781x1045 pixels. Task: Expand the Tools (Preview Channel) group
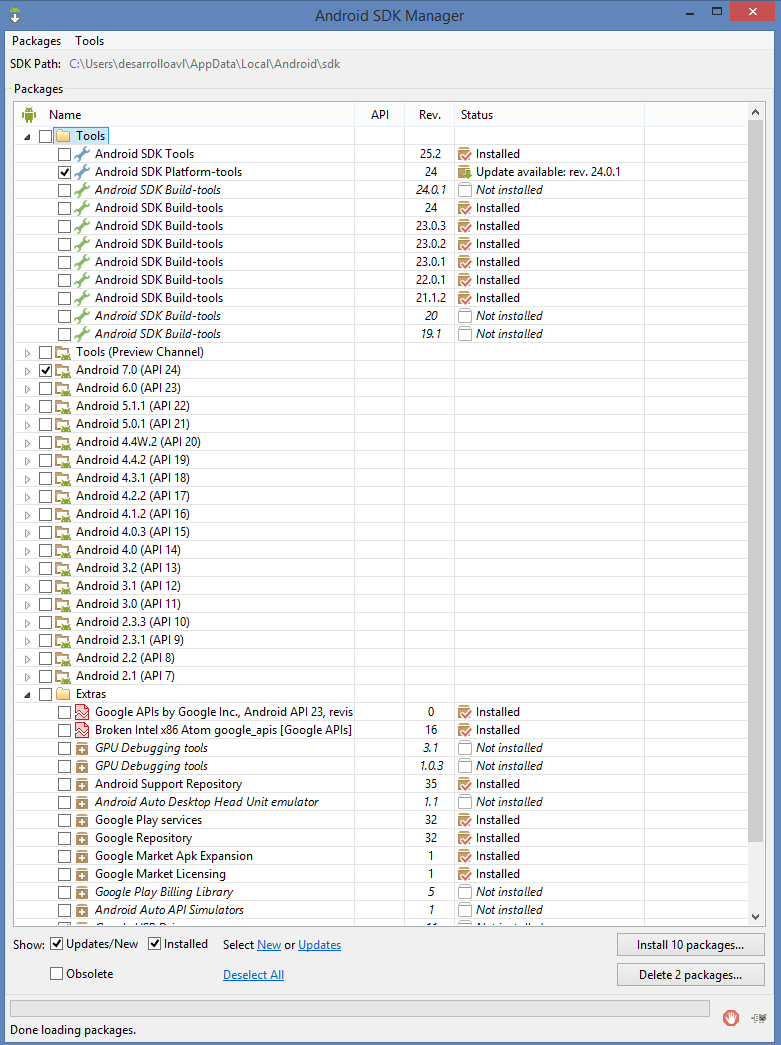27,353
